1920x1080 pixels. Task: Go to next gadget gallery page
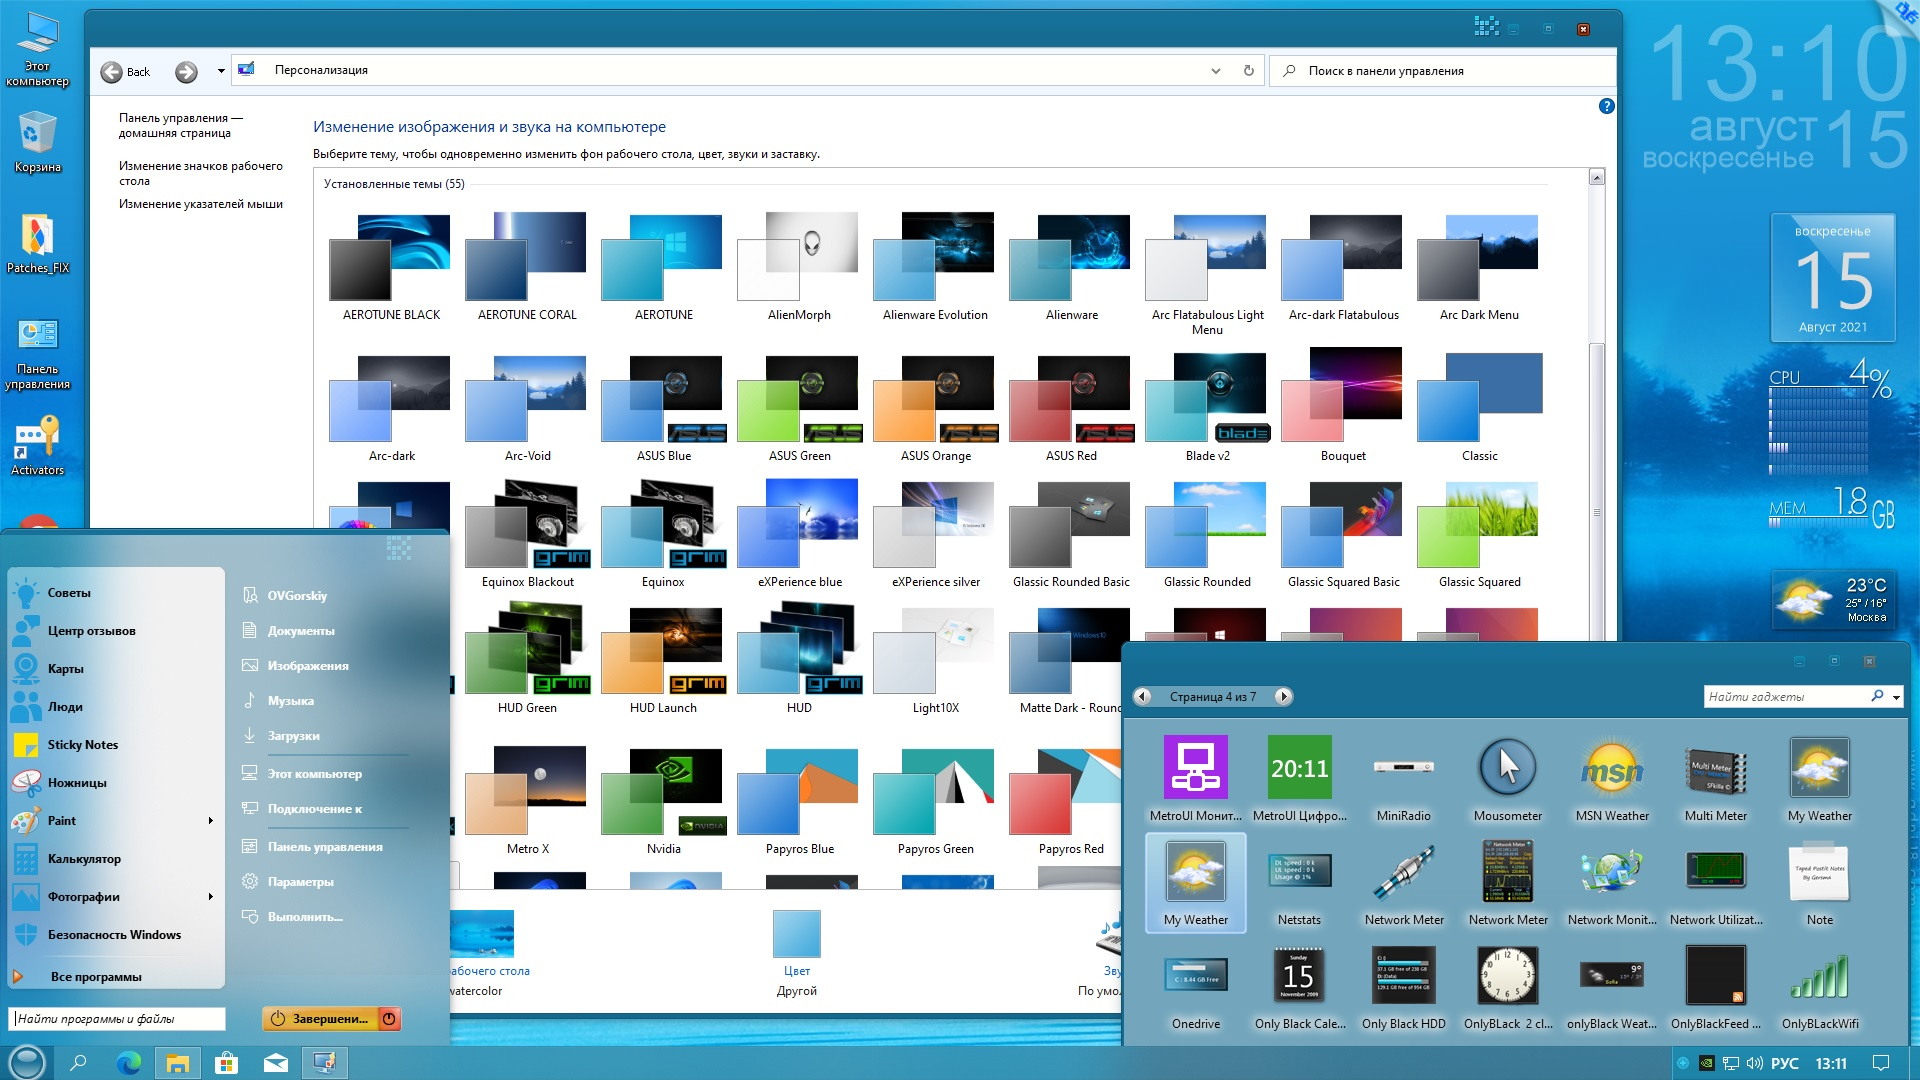pyautogui.click(x=1284, y=696)
